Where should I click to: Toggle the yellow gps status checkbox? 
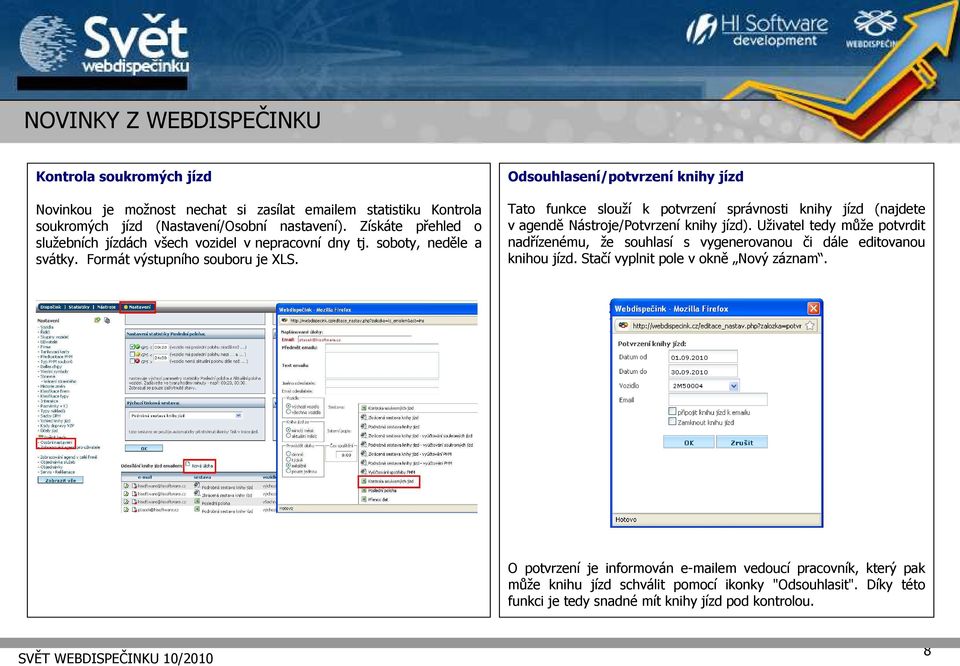[x=132, y=354]
